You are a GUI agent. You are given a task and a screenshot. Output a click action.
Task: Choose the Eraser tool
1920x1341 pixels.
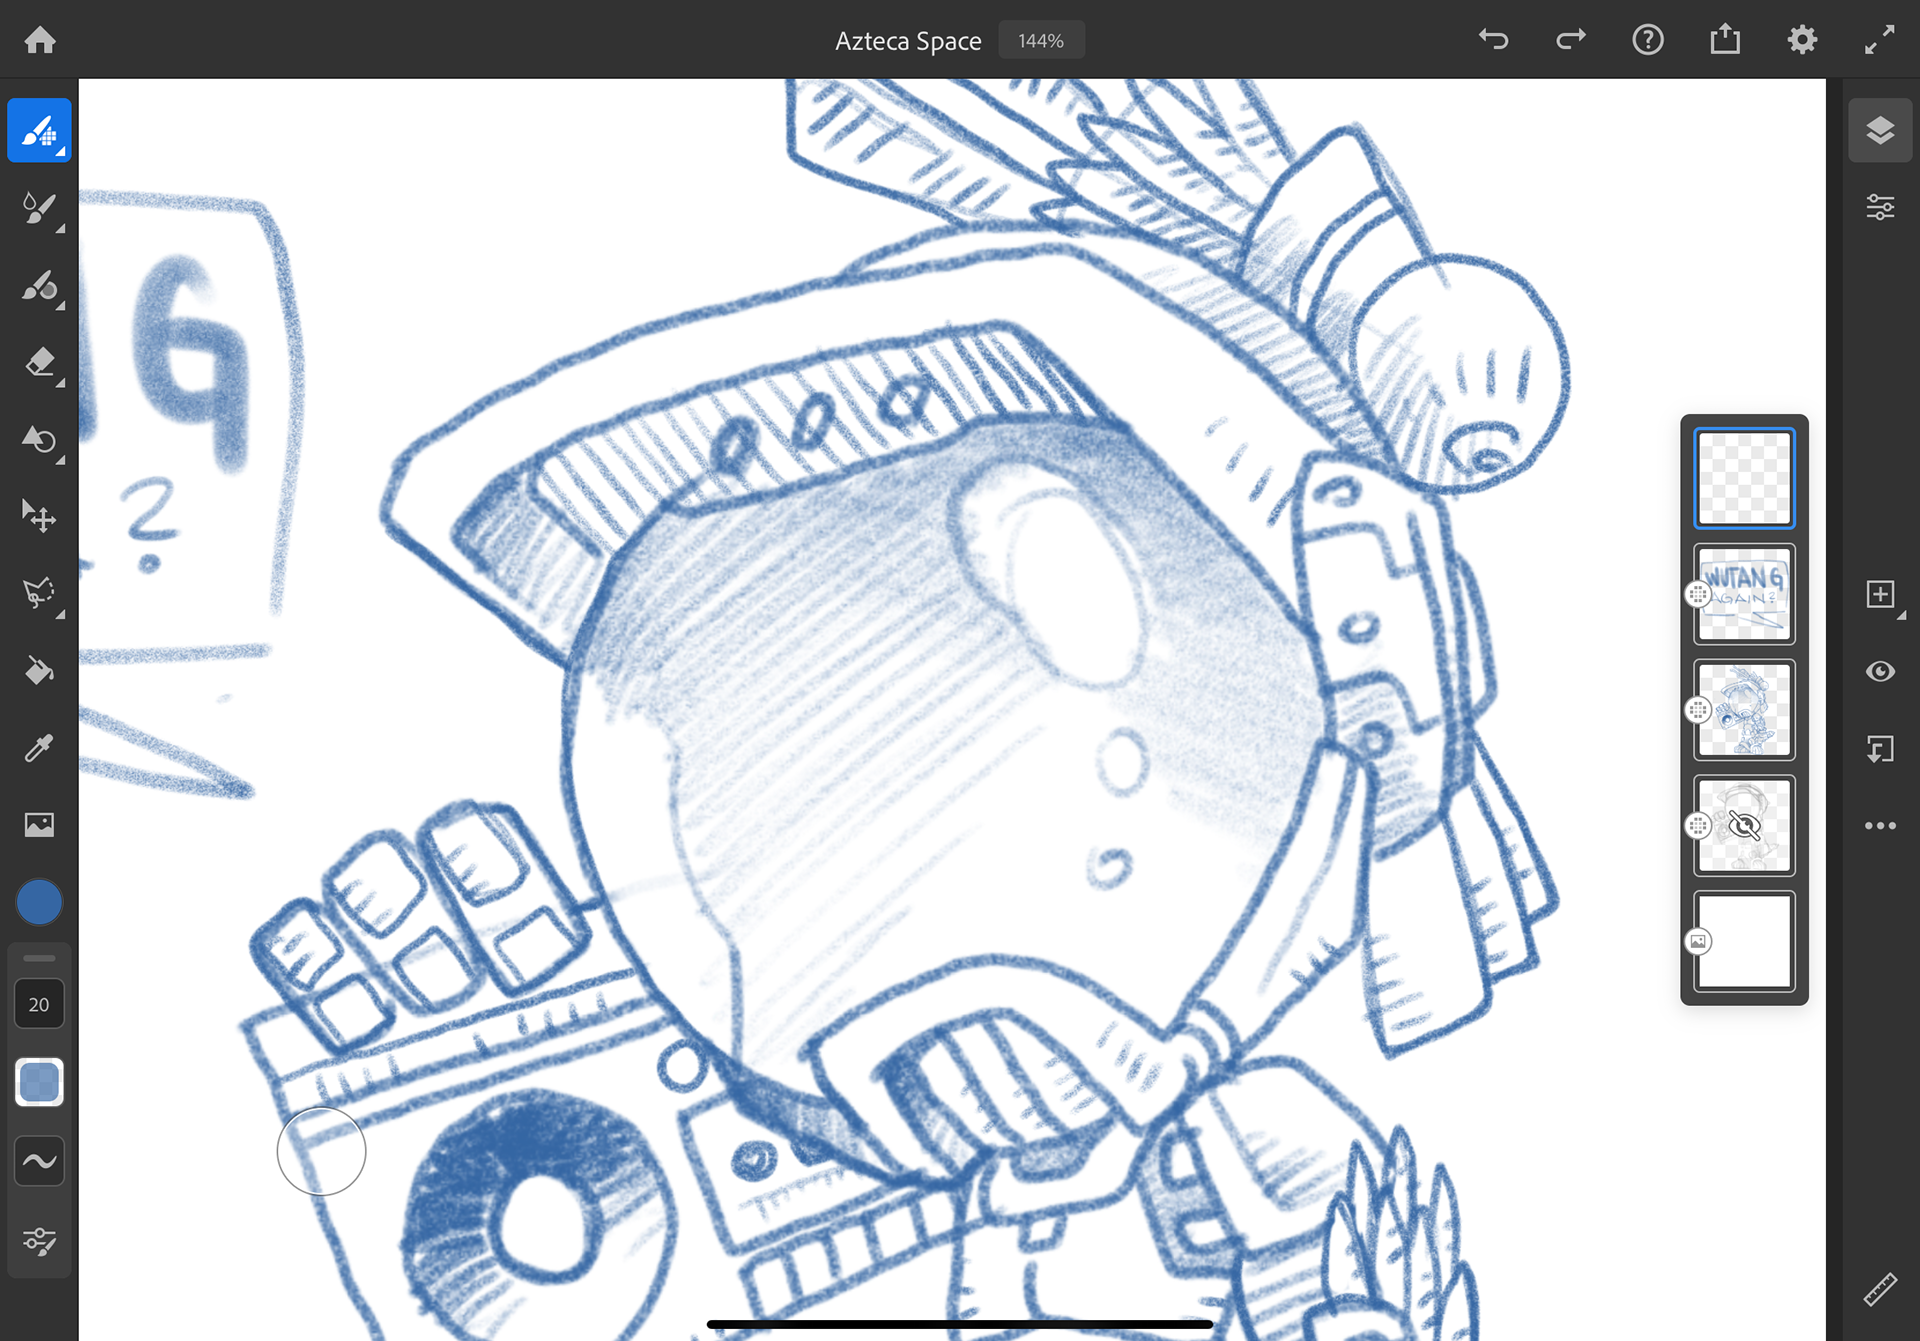point(39,362)
